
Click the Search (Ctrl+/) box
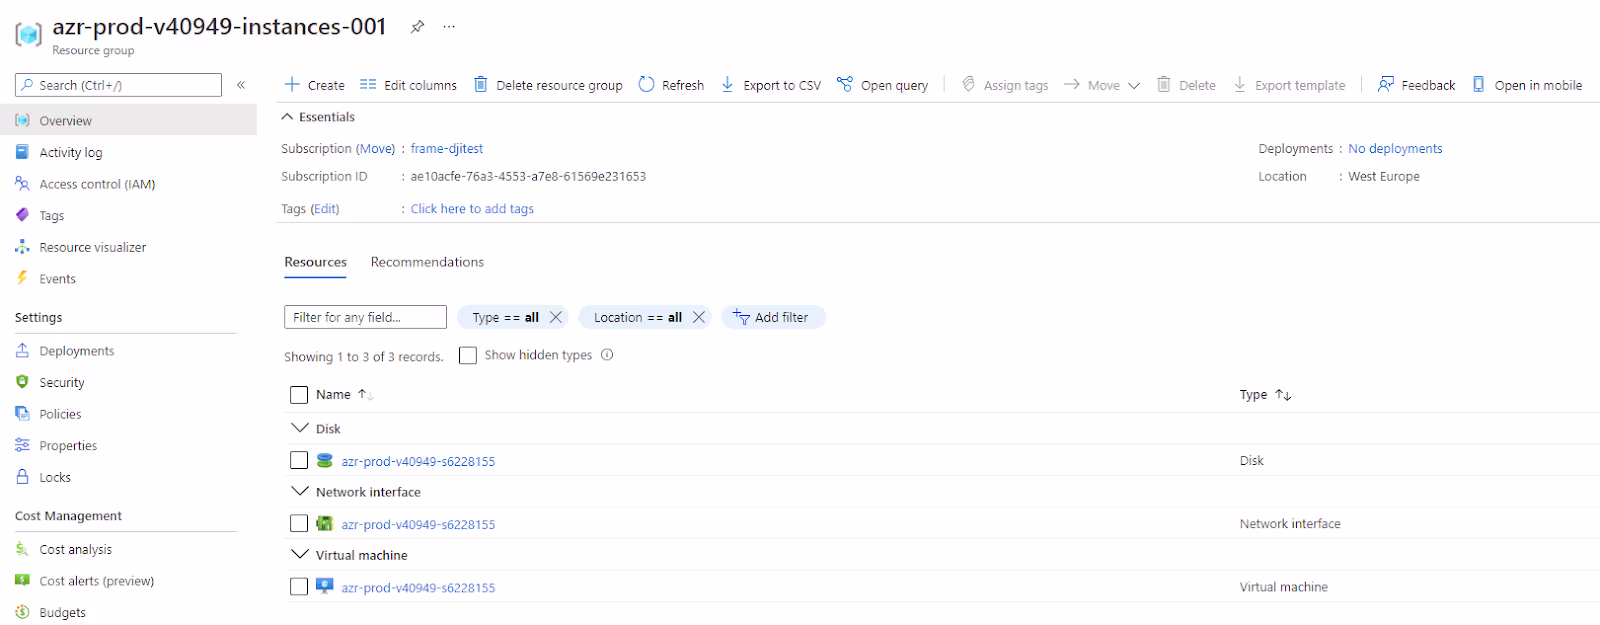118,85
